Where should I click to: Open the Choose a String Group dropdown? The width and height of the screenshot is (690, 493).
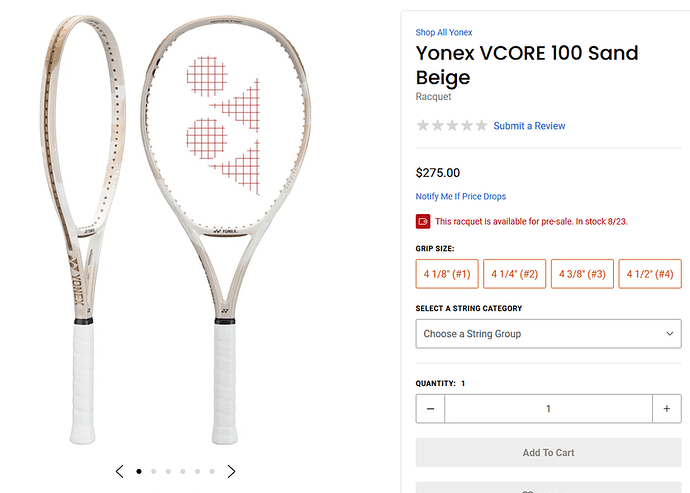coord(548,334)
